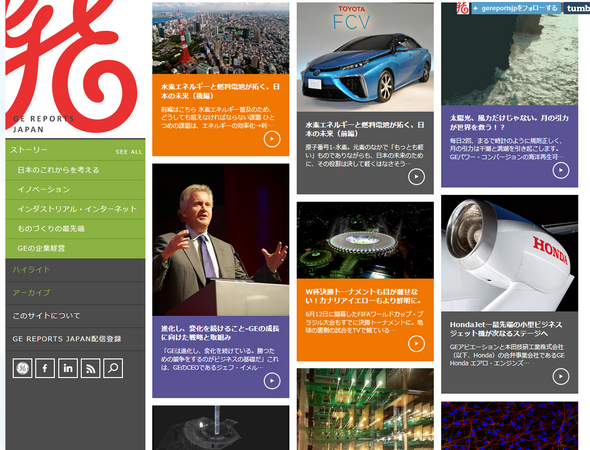This screenshot has width=590, height=450.
Task: Click excerpt text starting 毎日2回、まるで時計のように
Action: (x=507, y=149)
